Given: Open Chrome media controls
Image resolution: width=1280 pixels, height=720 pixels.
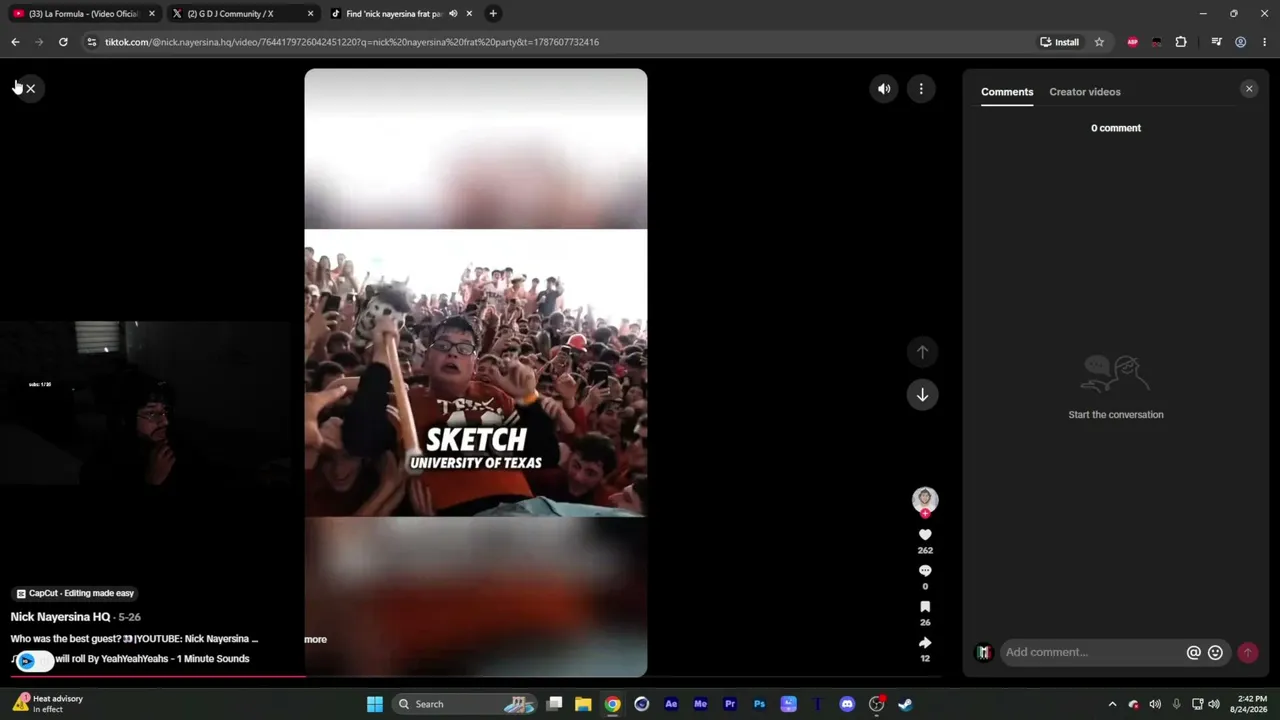Looking at the screenshot, I should [x=1216, y=42].
